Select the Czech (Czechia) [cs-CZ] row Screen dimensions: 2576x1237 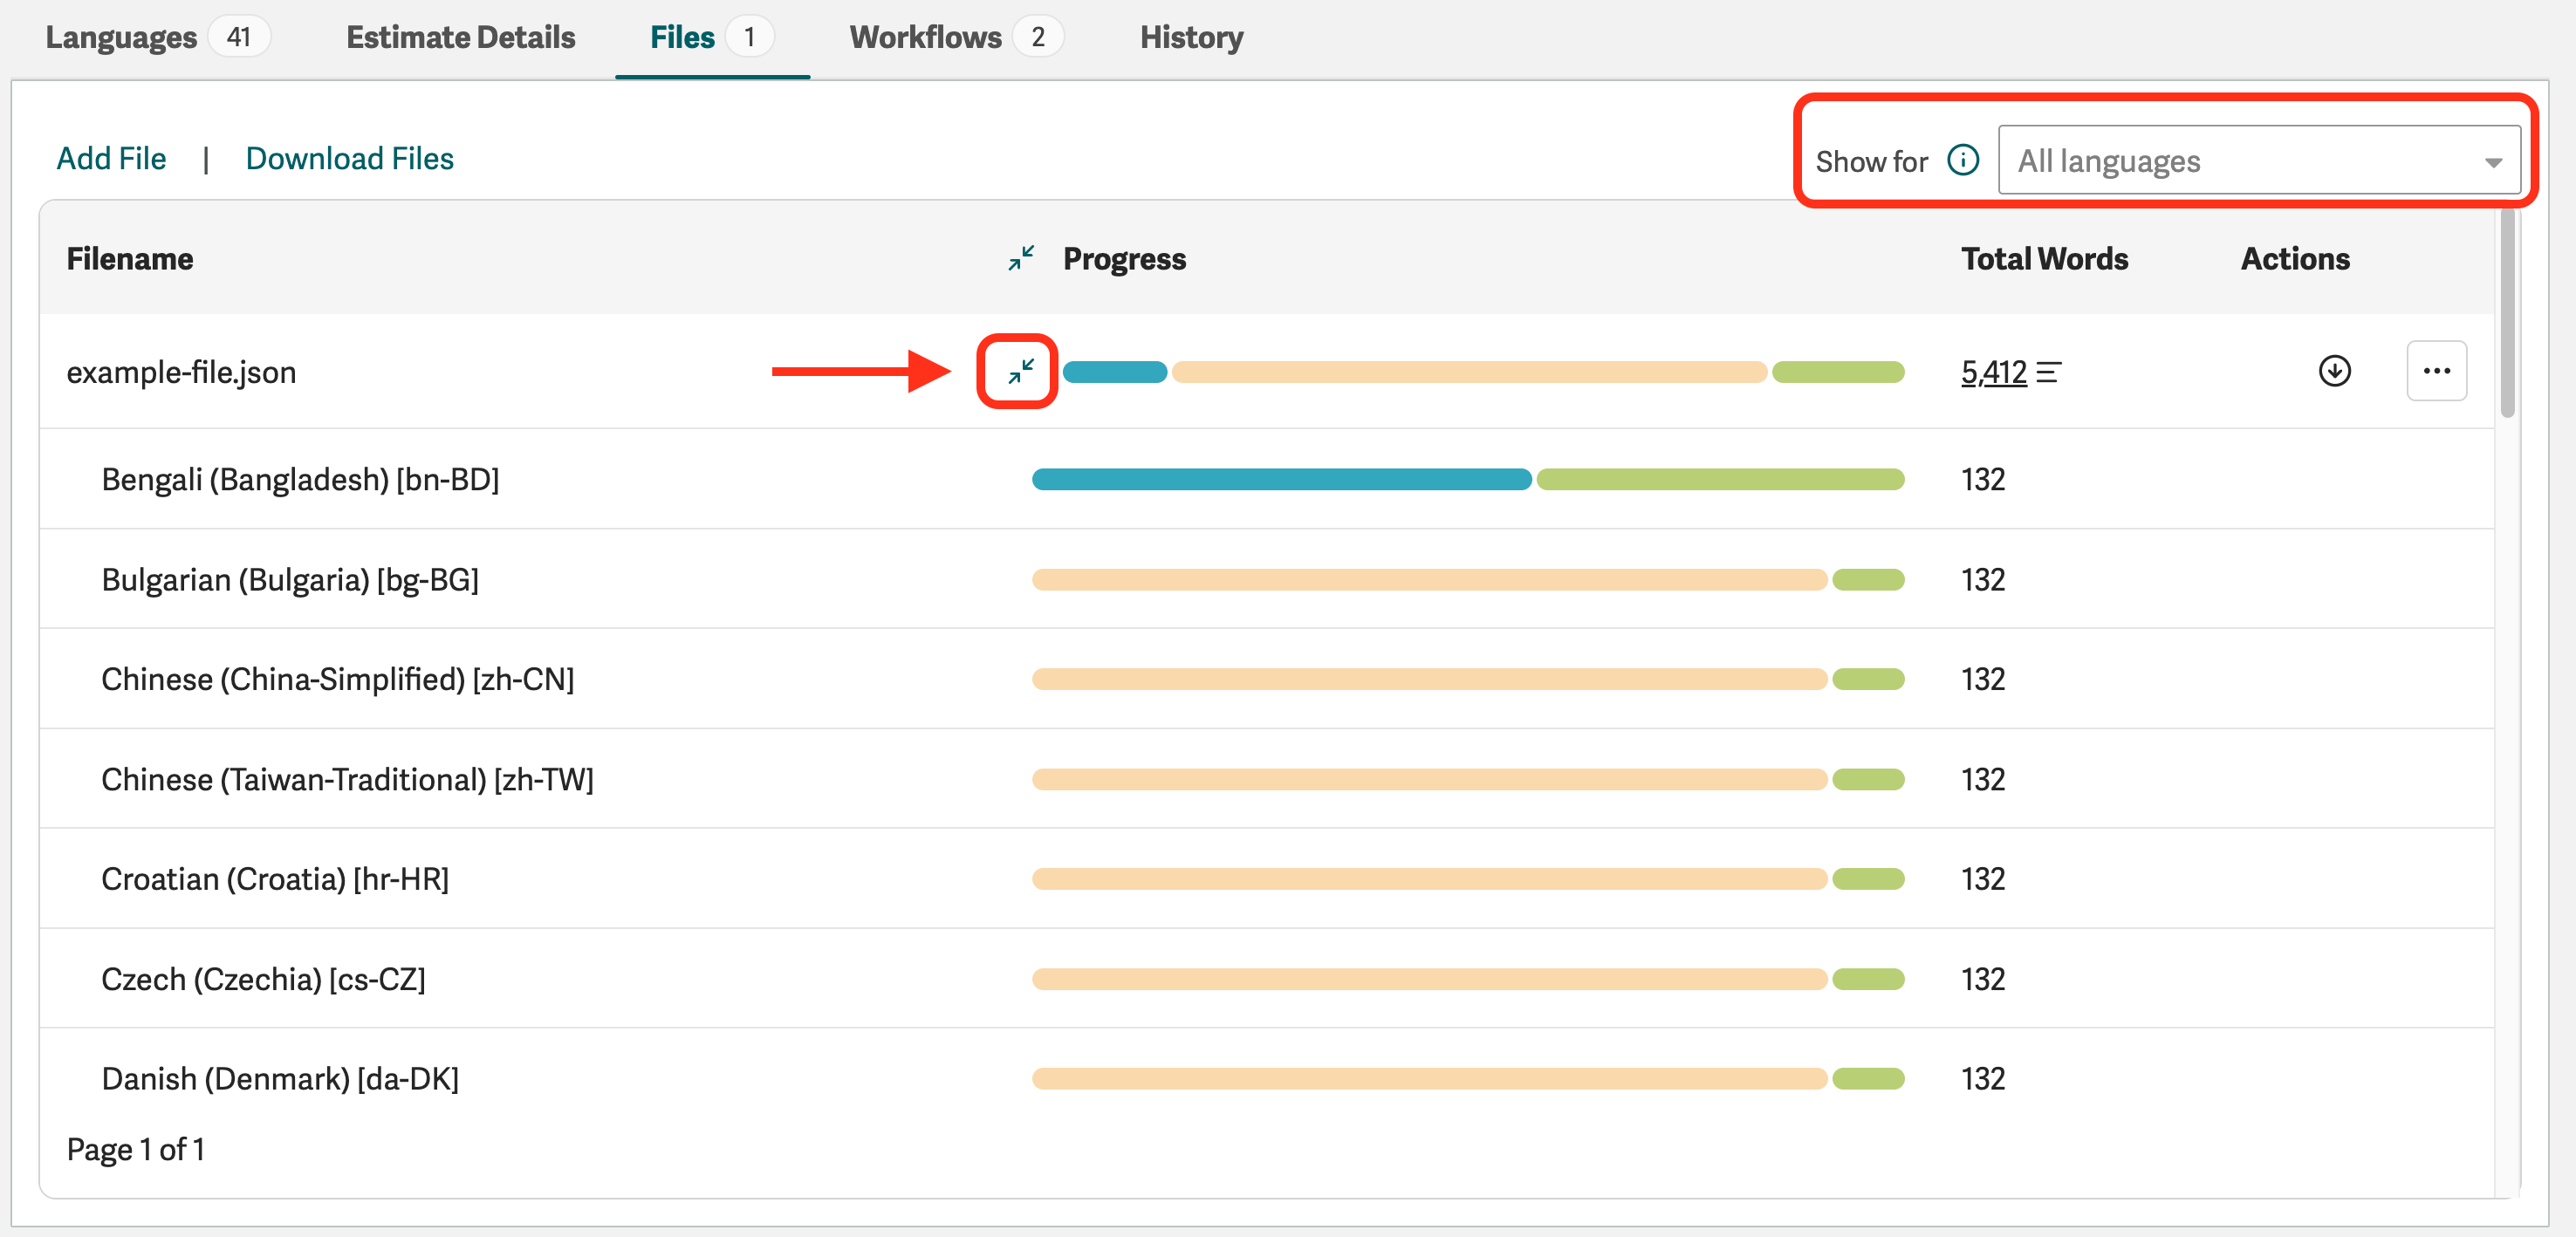[x=1266, y=979]
